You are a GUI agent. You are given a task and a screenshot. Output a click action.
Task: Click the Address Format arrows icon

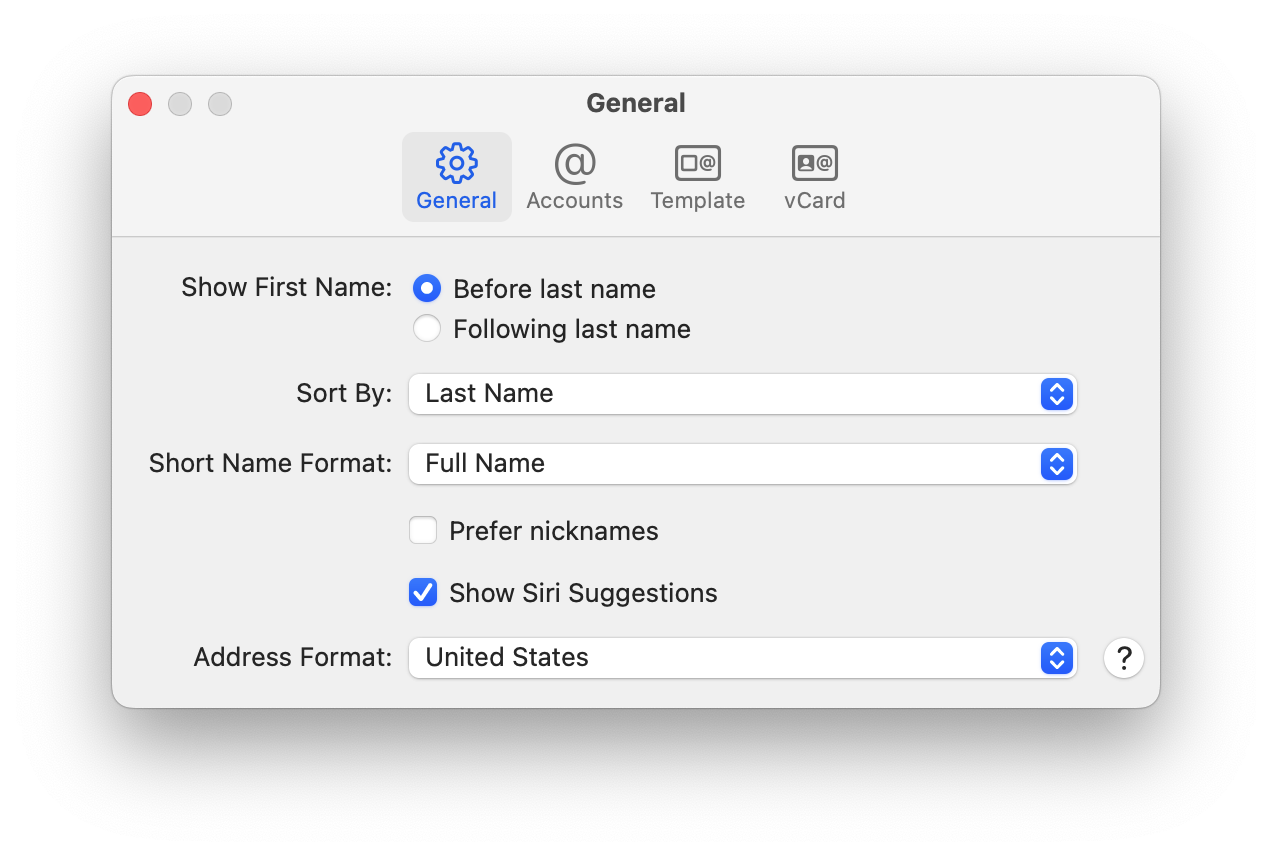point(1056,658)
